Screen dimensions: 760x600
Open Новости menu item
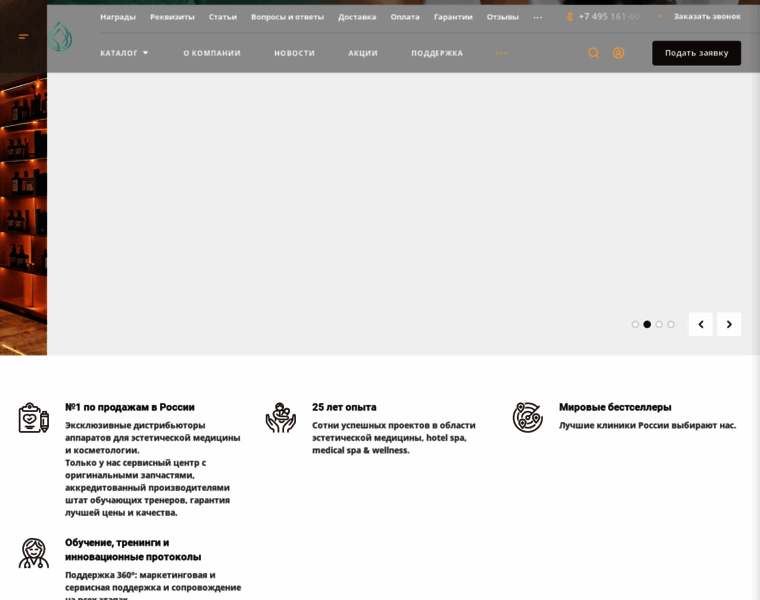294,53
